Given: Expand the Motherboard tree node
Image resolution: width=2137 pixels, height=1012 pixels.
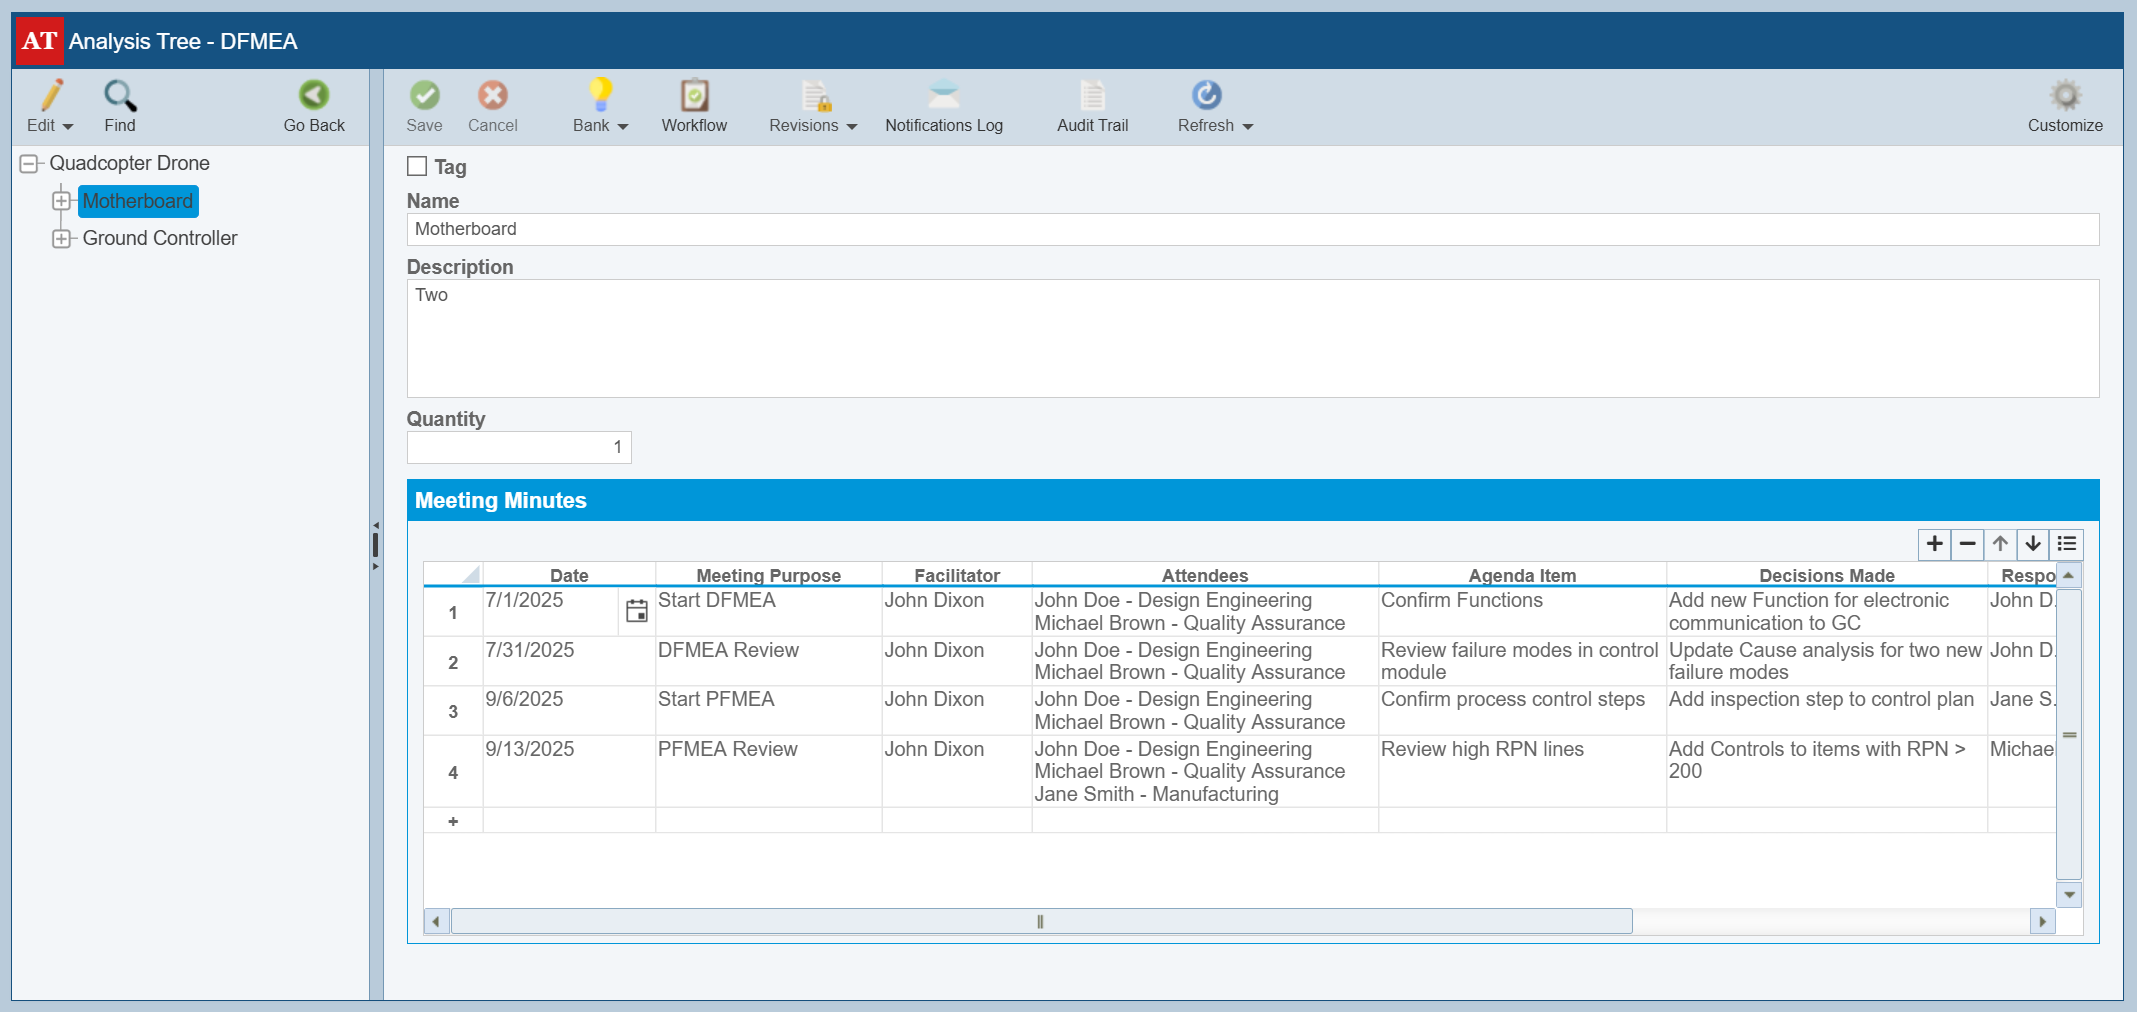Looking at the screenshot, I should (62, 201).
